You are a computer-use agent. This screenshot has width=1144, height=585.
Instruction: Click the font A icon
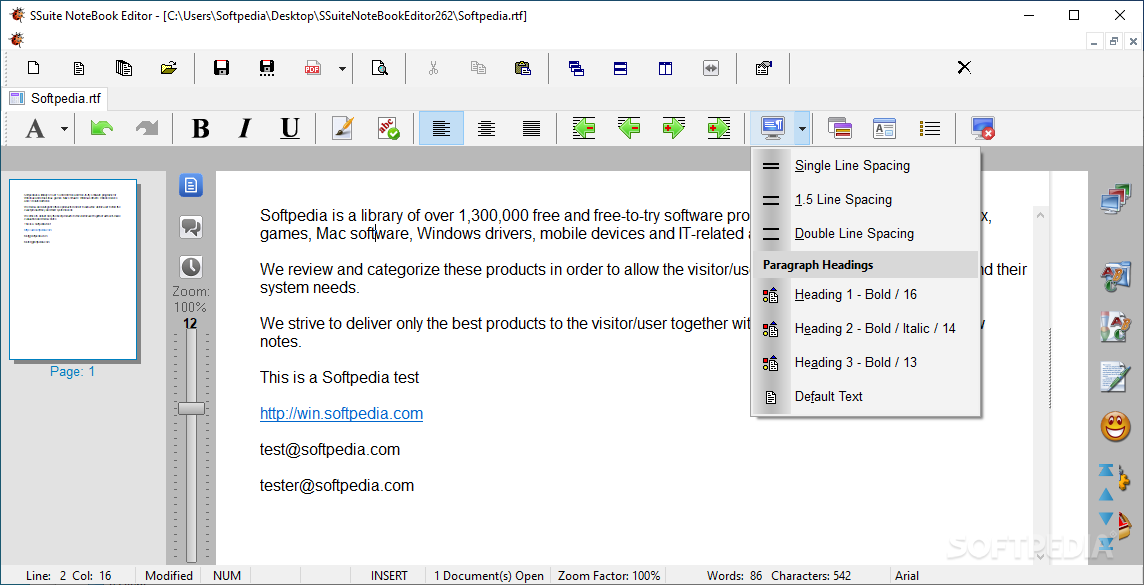click(x=35, y=128)
